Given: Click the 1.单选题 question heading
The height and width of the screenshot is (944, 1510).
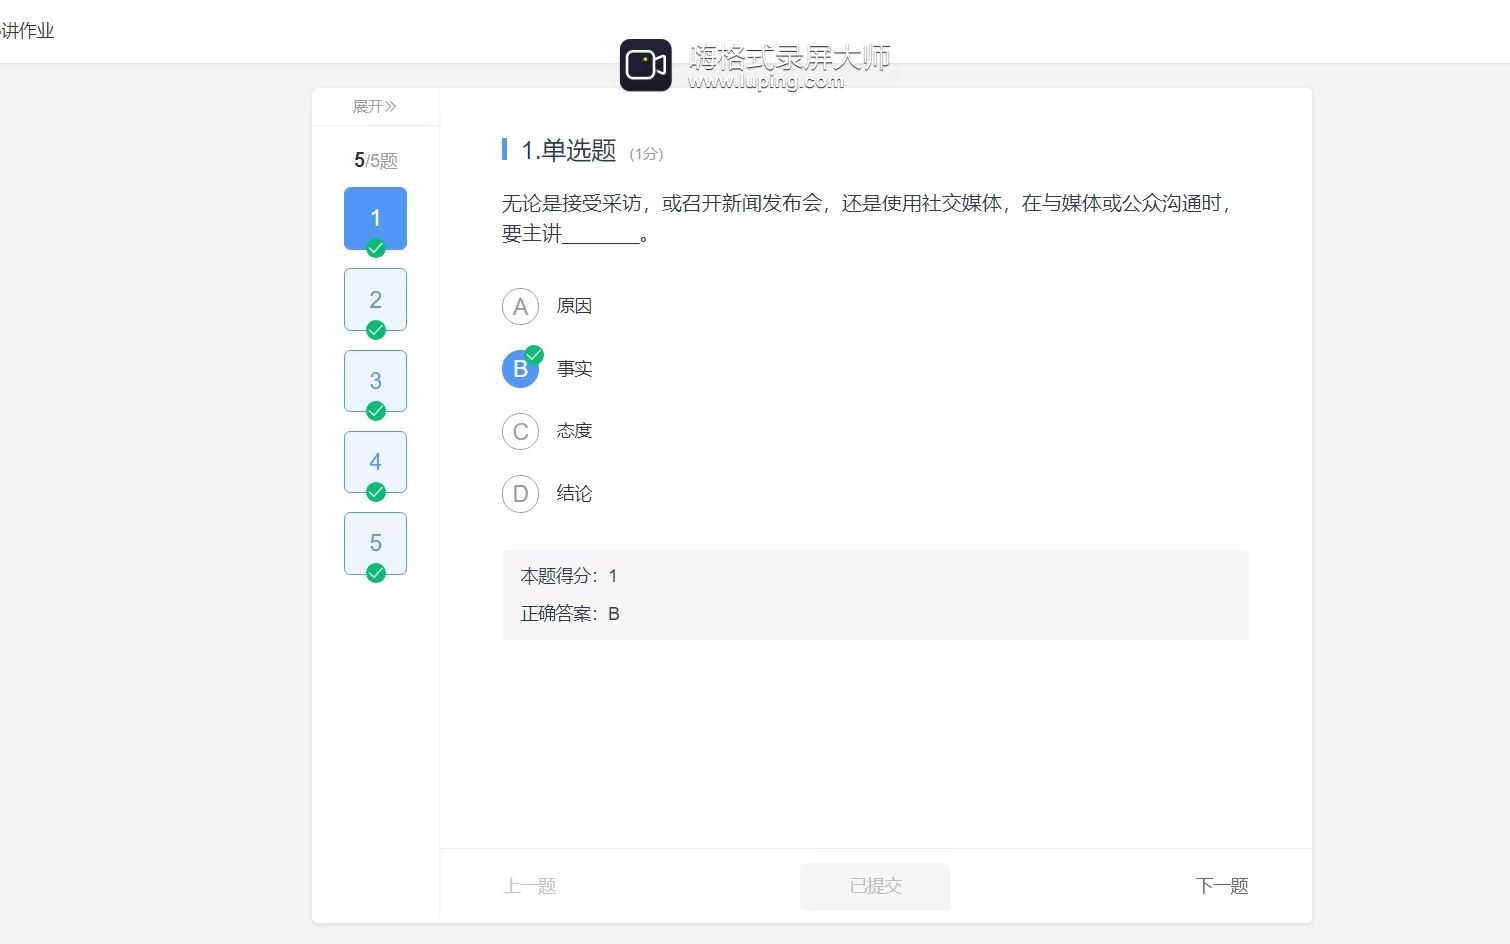Looking at the screenshot, I should click(568, 151).
